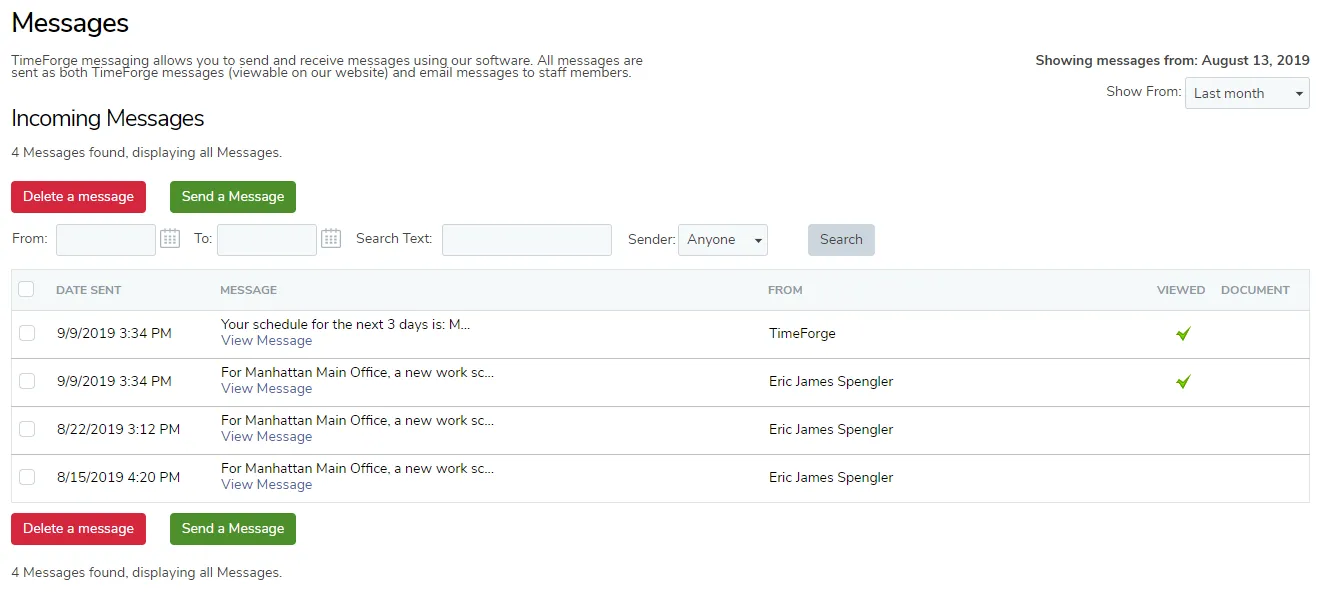
Task: Run the message Search button
Action: [841, 240]
